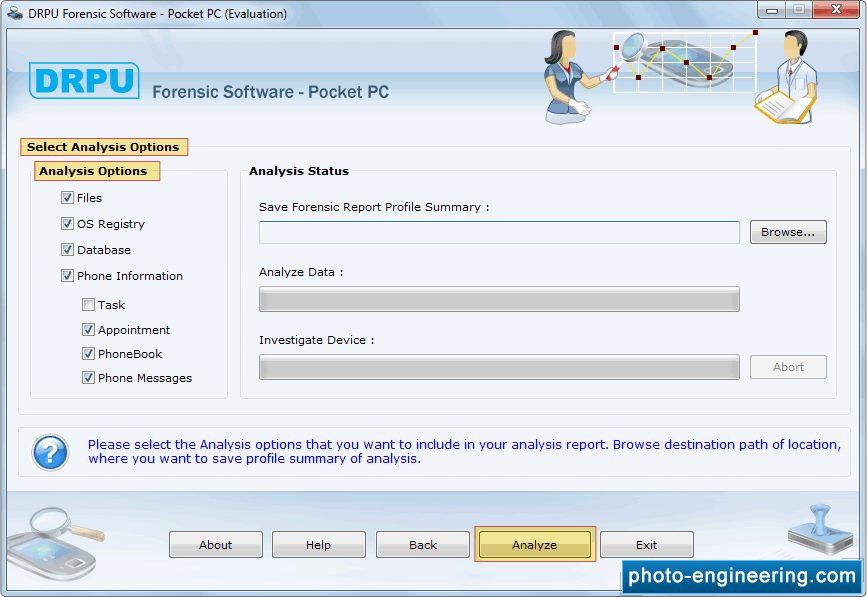This screenshot has height=597, width=867.
Task: Click the title bar application icon
Action: coord(15,13)
